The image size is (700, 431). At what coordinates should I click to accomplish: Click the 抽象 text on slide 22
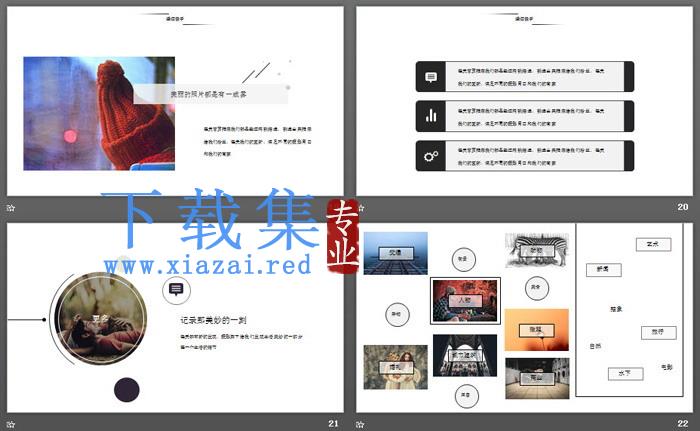click(616, 309)
